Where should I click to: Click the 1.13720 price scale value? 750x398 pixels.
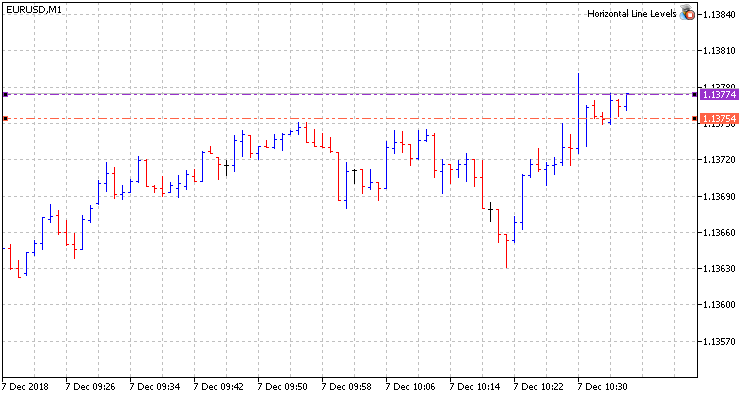pyautogui.click(x=719, y=160)
